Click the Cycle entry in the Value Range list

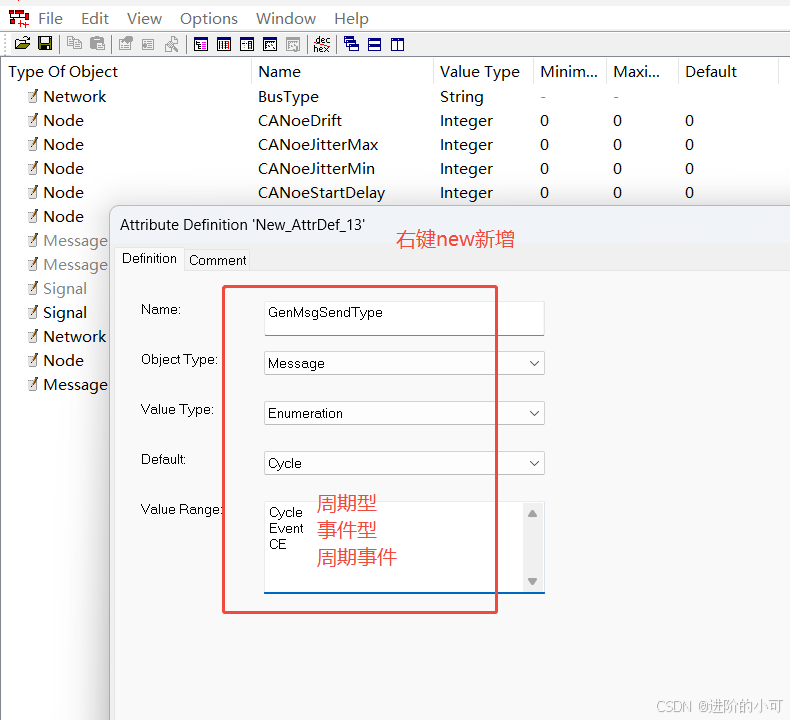286,512
